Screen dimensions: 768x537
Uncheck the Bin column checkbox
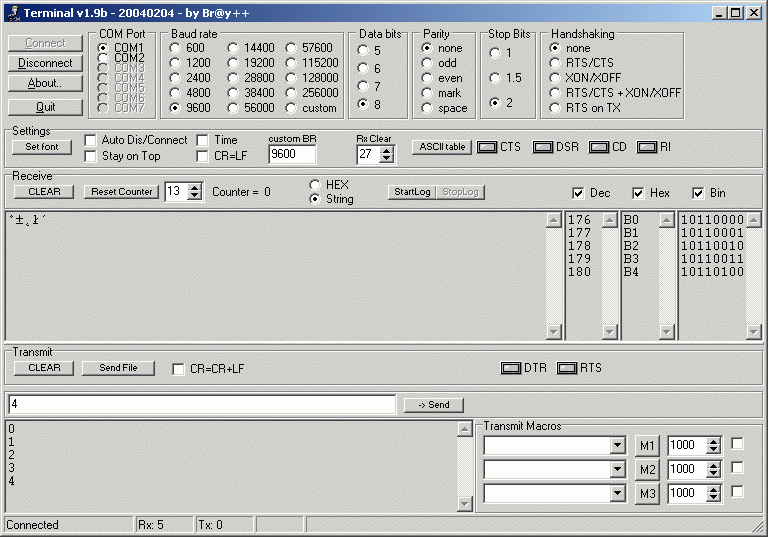tap(699, 193)
